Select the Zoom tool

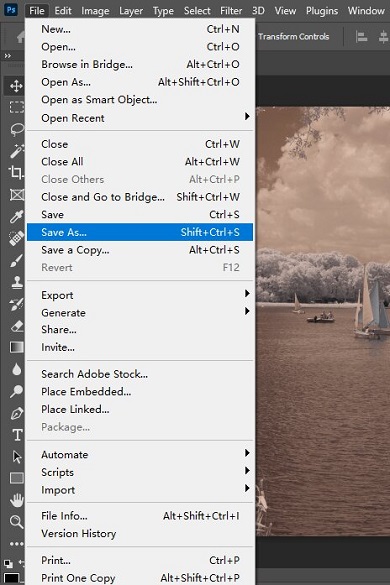[16, 522]
